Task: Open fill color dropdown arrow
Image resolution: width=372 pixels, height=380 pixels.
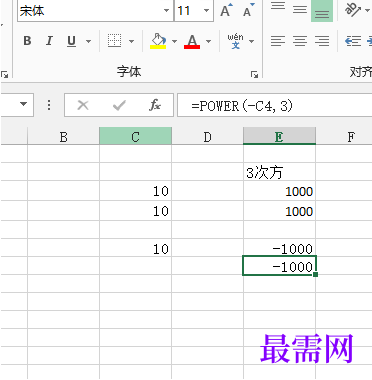Action: (174, 41)
